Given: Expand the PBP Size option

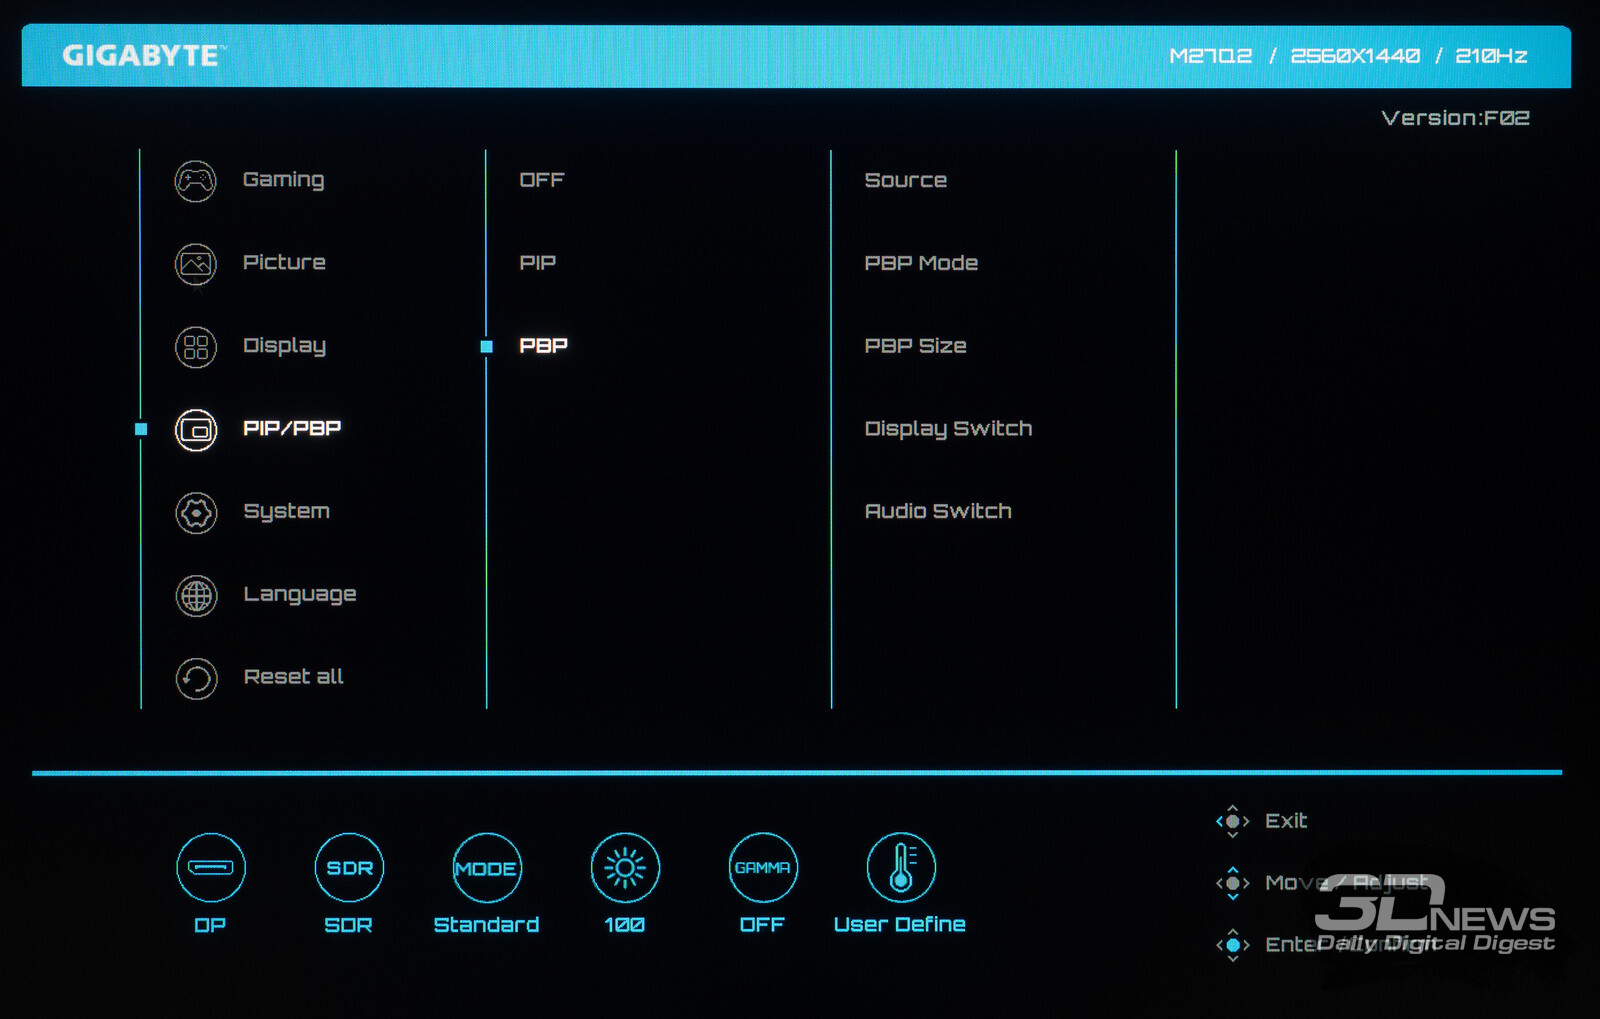Looking at the screenshot, I should 915,346.
